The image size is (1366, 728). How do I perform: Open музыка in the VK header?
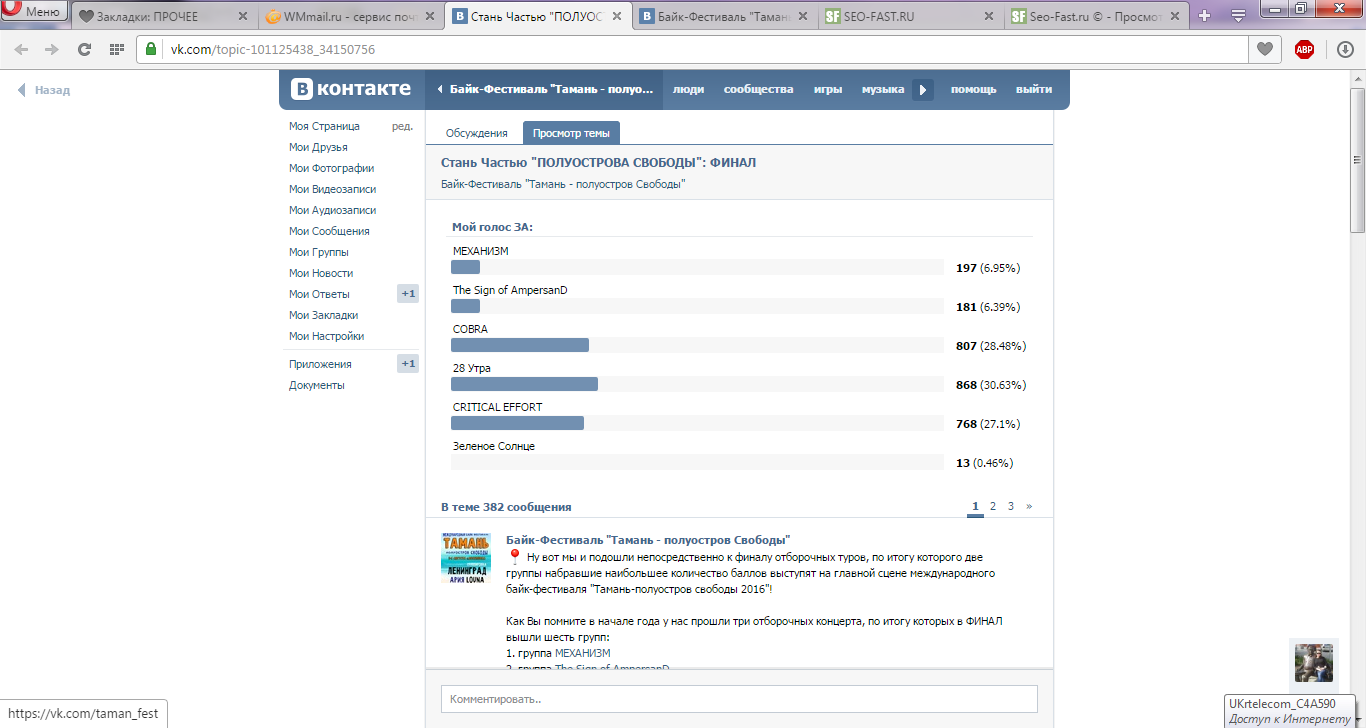click(883, 89)
